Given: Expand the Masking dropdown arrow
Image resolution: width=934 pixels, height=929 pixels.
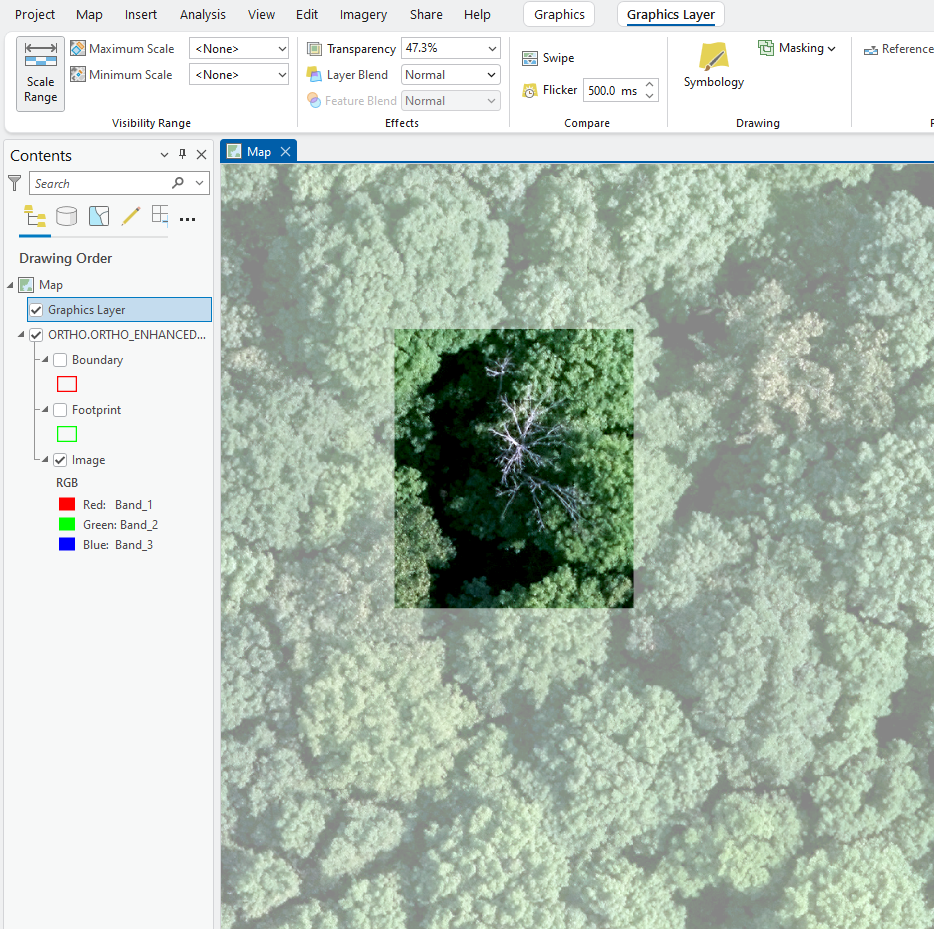Looking at the screenshot, I should pos(832,48).
